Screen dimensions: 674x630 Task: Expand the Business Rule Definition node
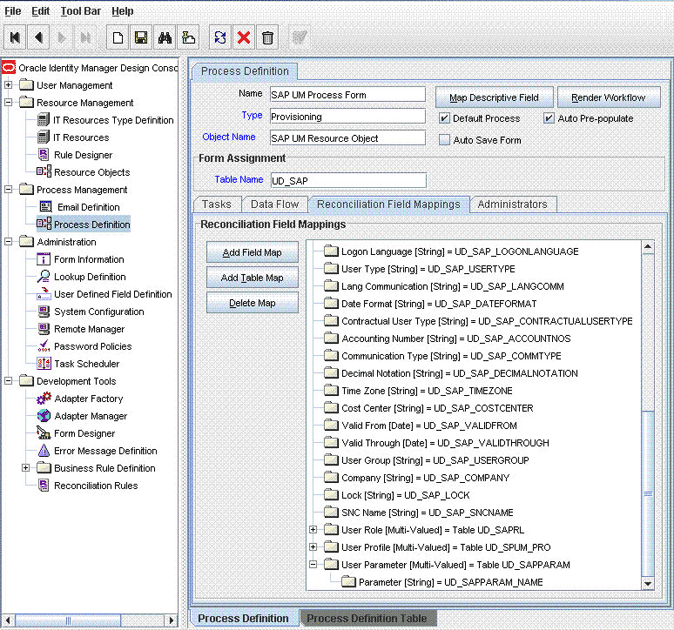point(26,468)
